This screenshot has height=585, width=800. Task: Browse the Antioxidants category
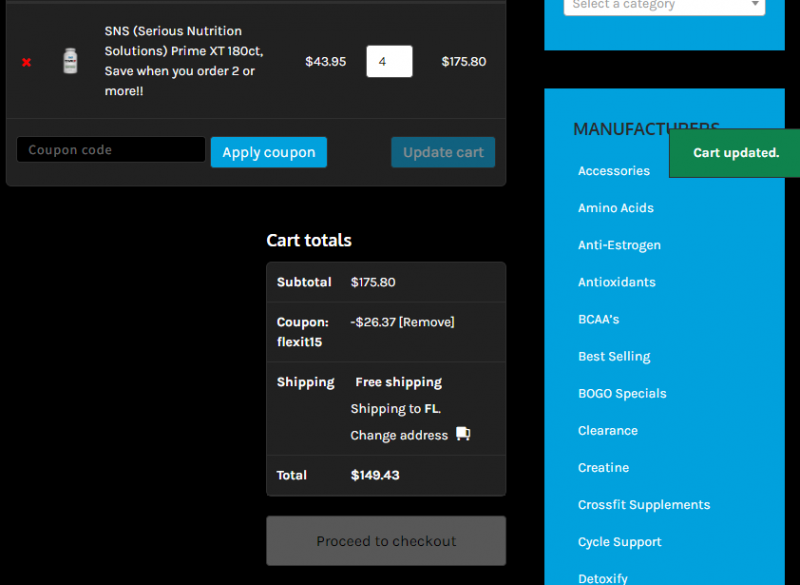pyautogui.click(x=617, y=282)
